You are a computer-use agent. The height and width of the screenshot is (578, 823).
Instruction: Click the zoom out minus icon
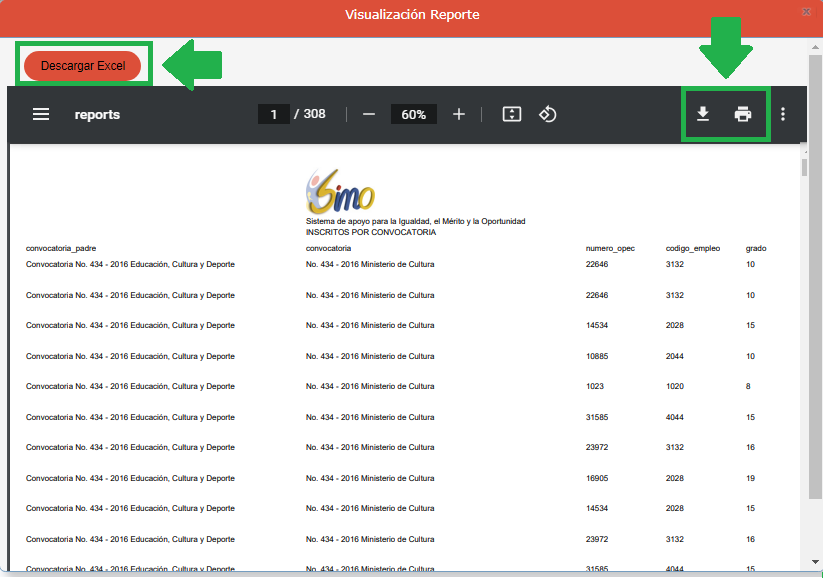click(368, 114)
